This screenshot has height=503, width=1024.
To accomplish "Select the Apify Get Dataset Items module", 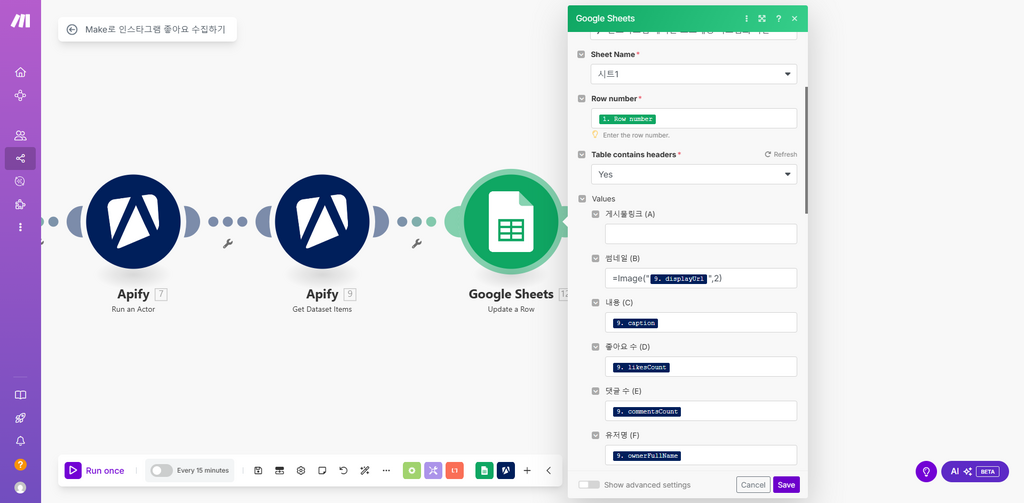I will click(322, 221).
